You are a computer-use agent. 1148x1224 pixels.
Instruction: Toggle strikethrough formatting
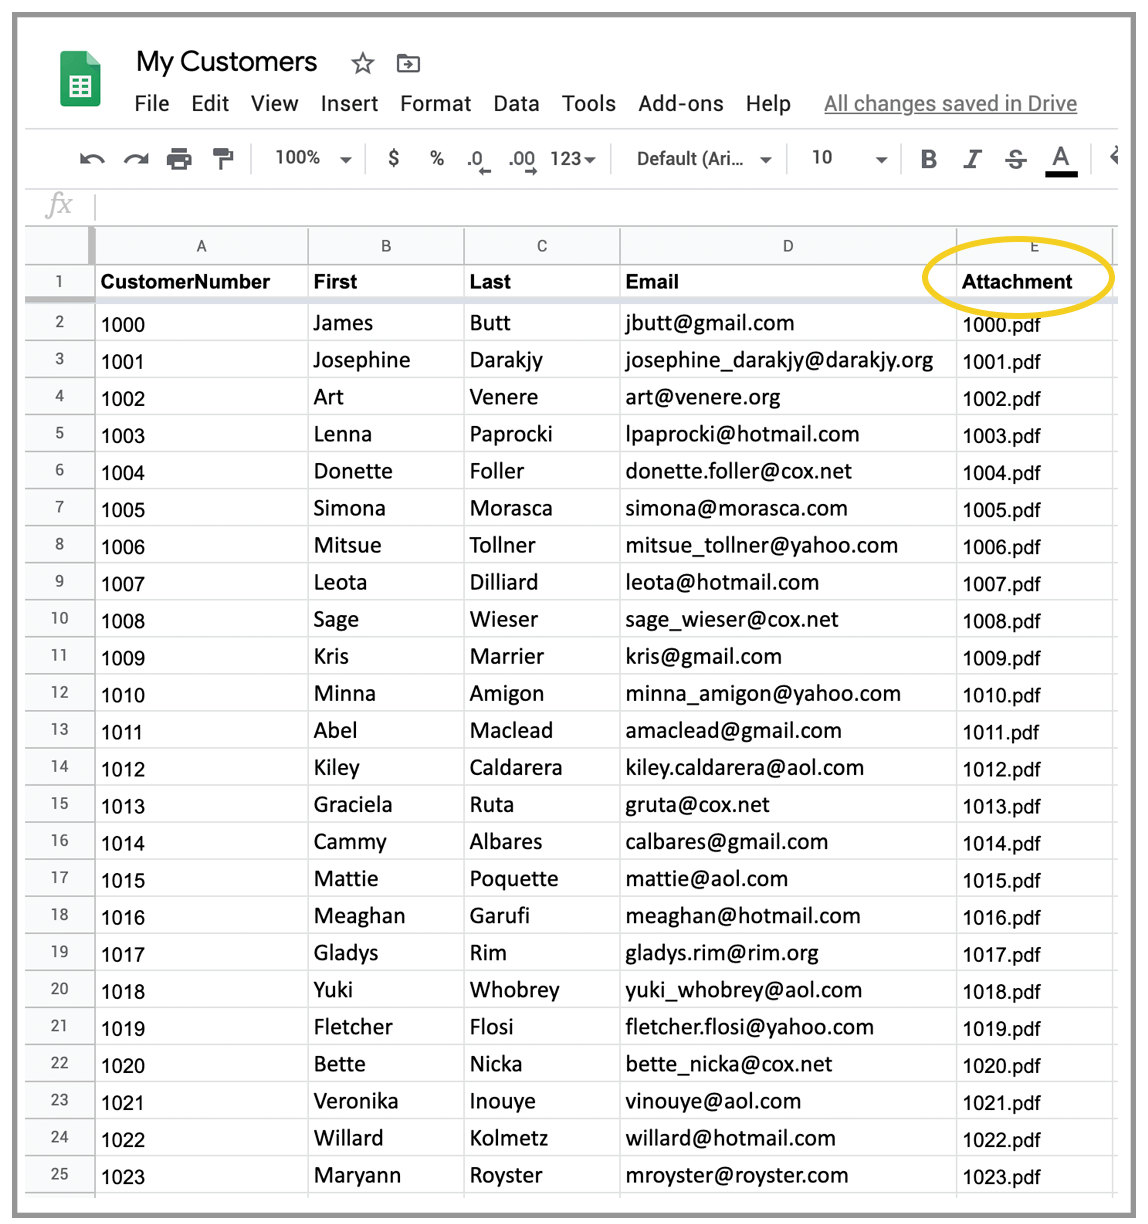[1016, 159]
